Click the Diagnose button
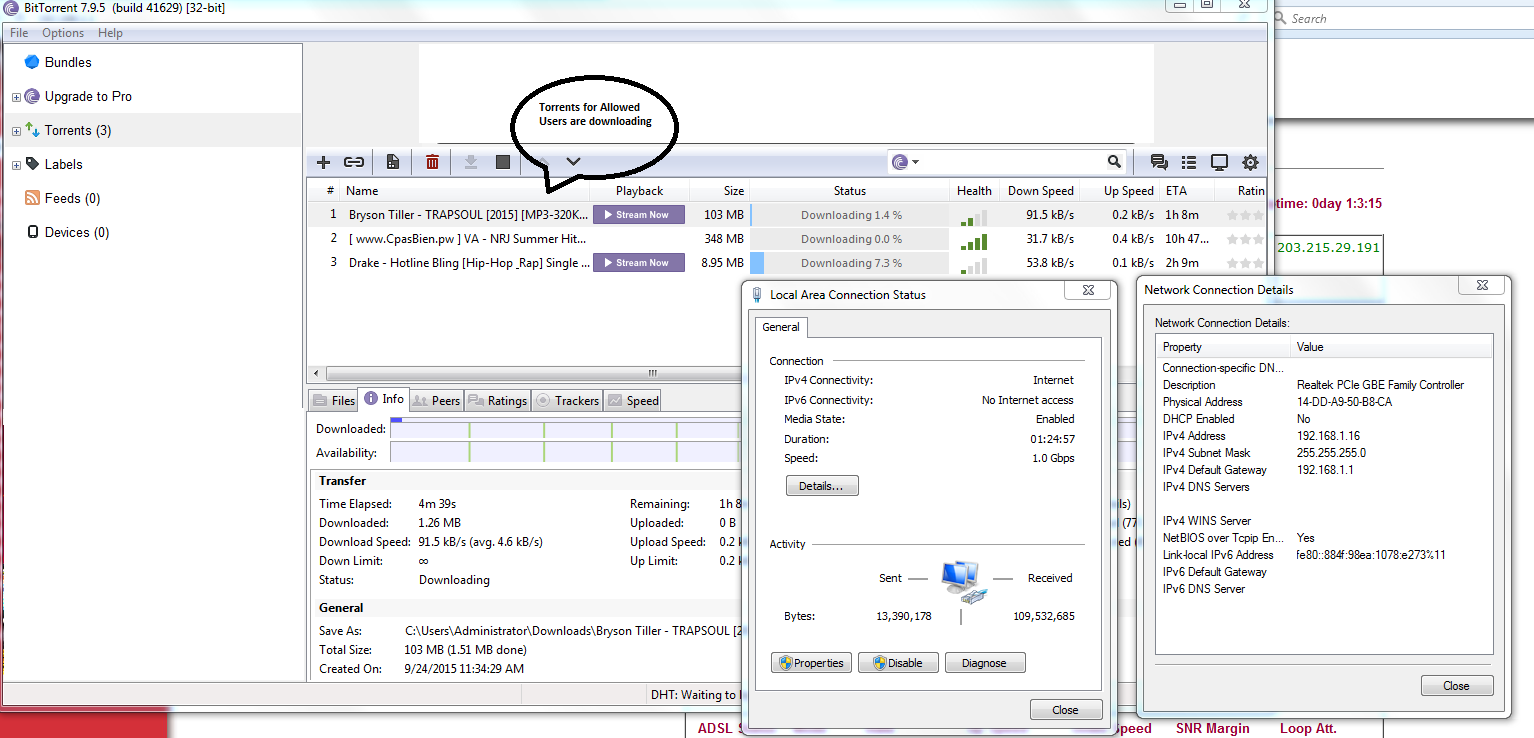1534x738 pixels. 985,663
